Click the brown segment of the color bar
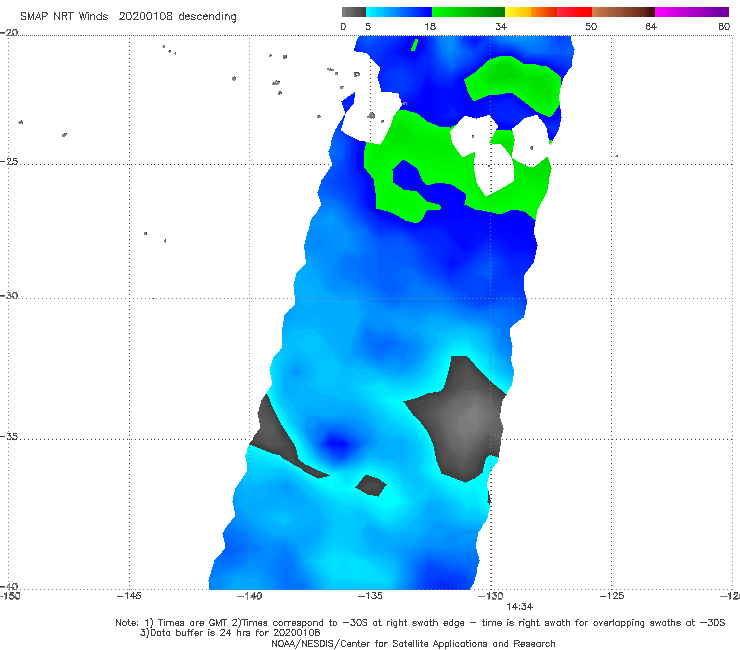Viewport: 740px width, 650px height. tap(623, 12)
